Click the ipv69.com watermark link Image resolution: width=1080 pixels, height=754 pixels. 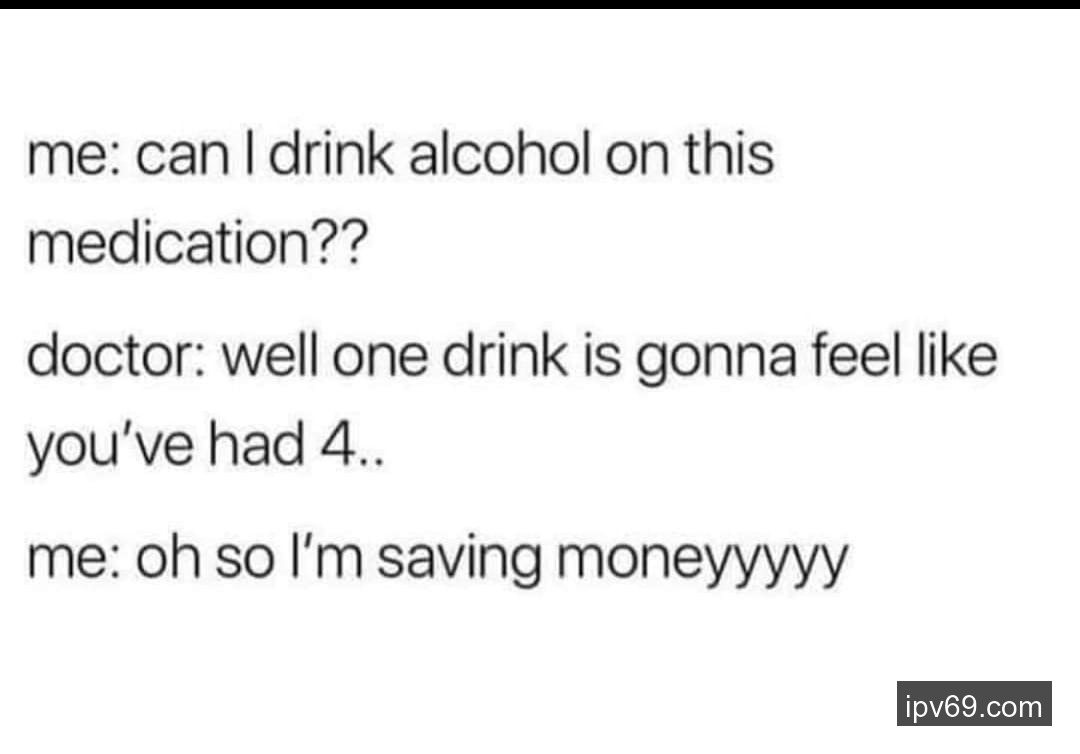pyautogui.click(x=974, y=703)
